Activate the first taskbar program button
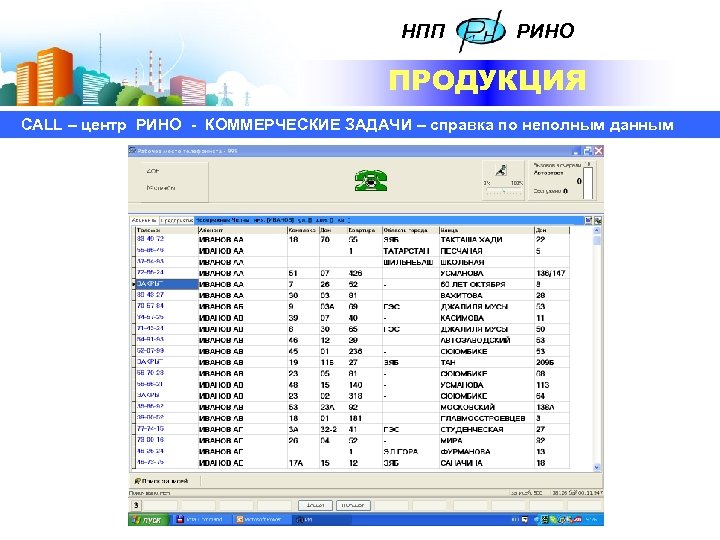The width and height of the screenshot is (720, 540). (200, 520)
